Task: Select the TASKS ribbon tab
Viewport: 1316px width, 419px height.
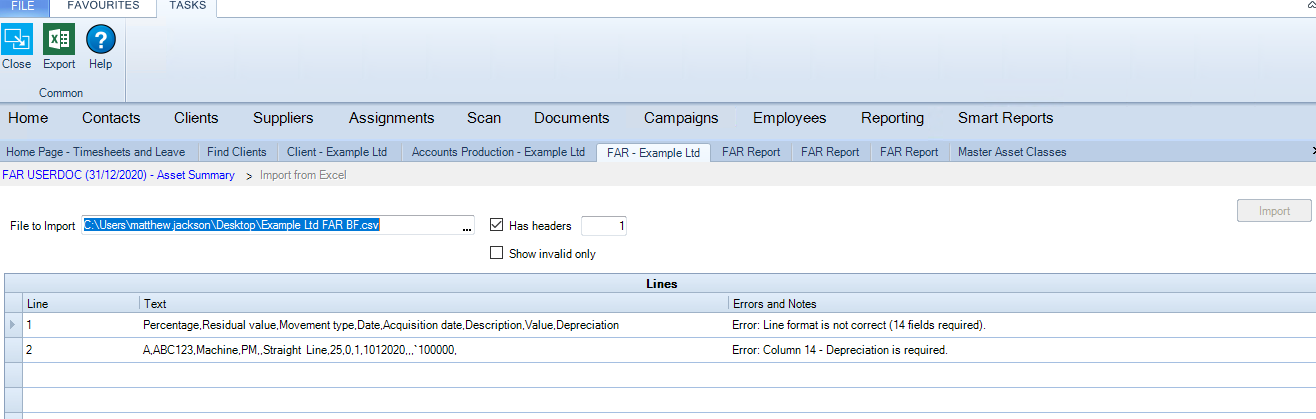Action: [x=187, y=6]
